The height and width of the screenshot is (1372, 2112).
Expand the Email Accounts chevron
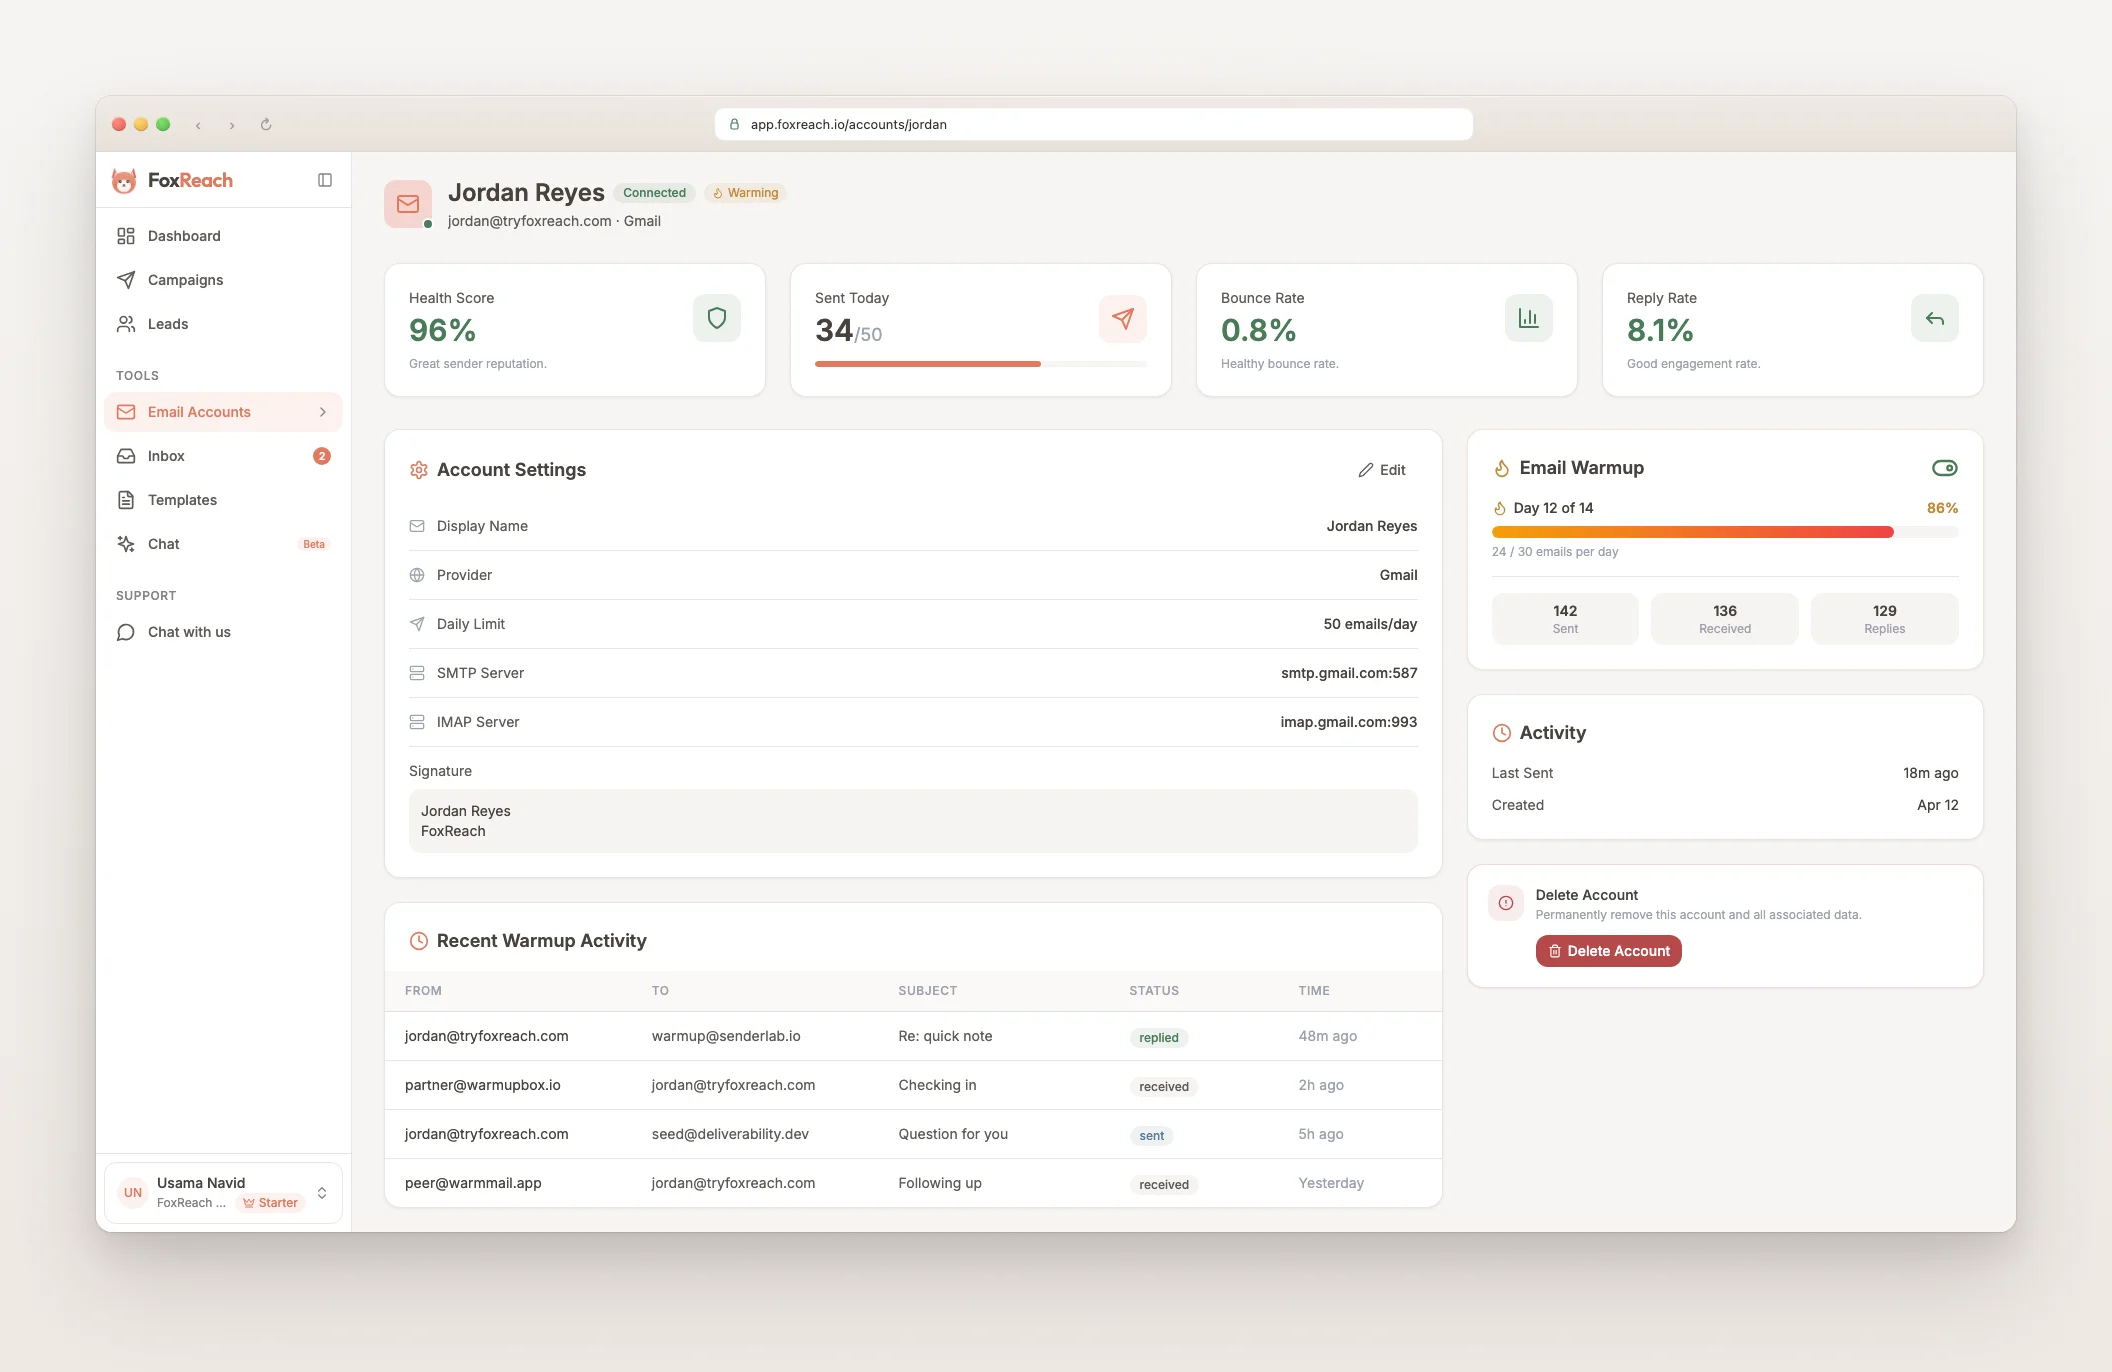click(x=322, y=412)
